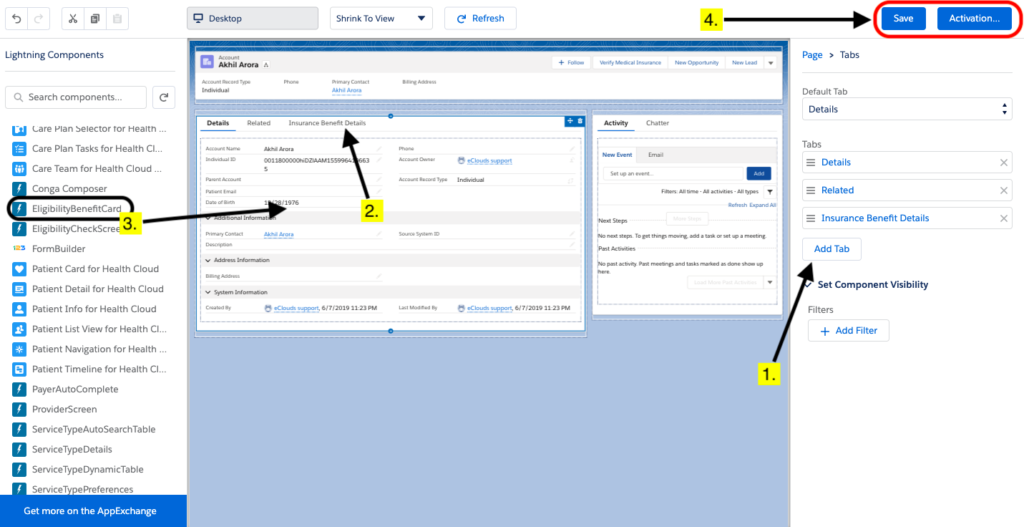Open dropdown beside Load More Past Activities
Viewport: 1024px width, 527px height.
tap(769, 282)
